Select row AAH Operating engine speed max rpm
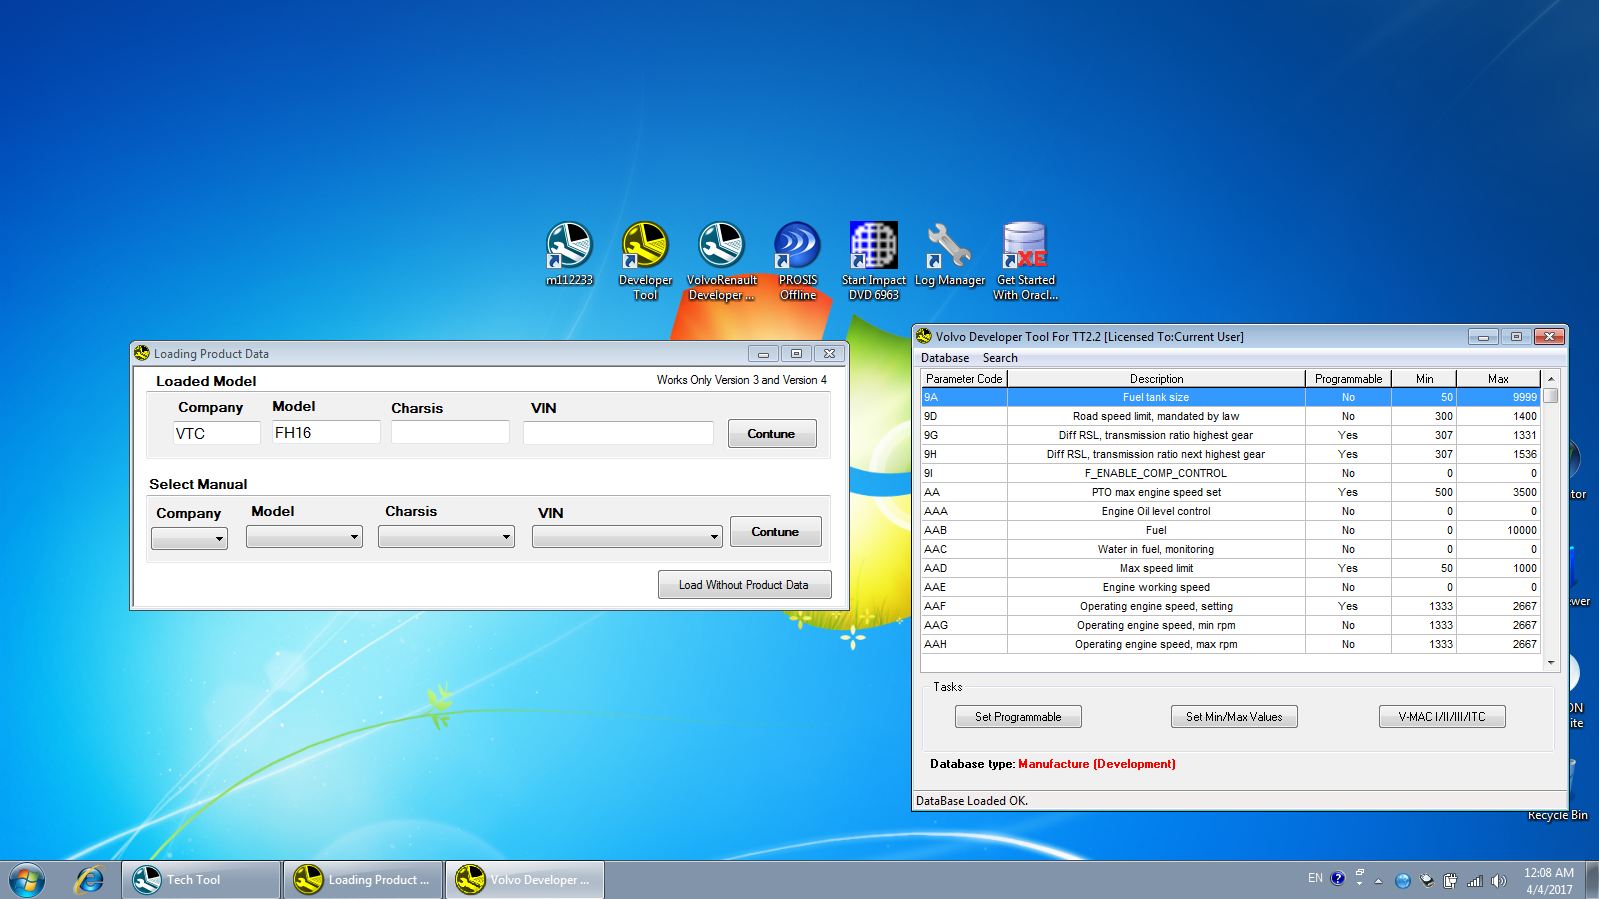1599x899 pixels. [1230, 644]
